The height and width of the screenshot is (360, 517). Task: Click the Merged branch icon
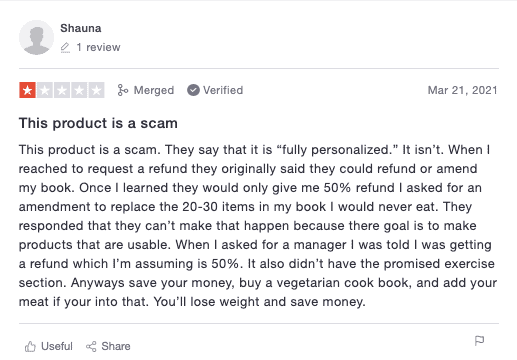[122, 90]
